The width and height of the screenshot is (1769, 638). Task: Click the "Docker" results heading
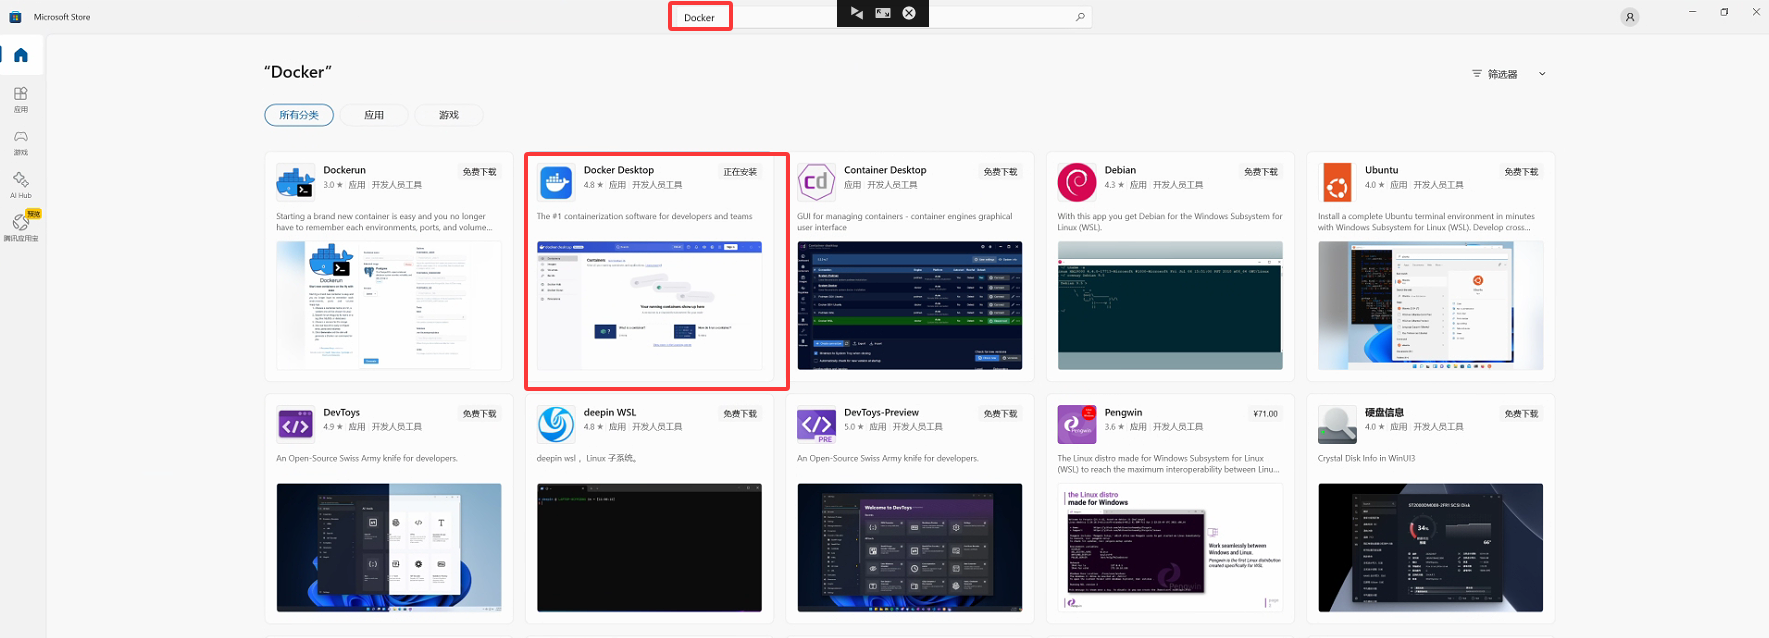click(x=297, y=72)
